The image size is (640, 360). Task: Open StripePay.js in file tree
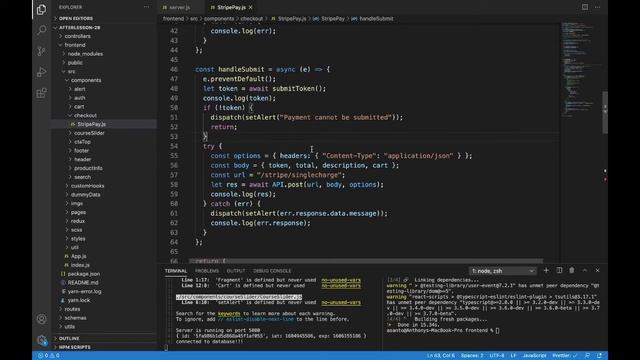point(91,124)
